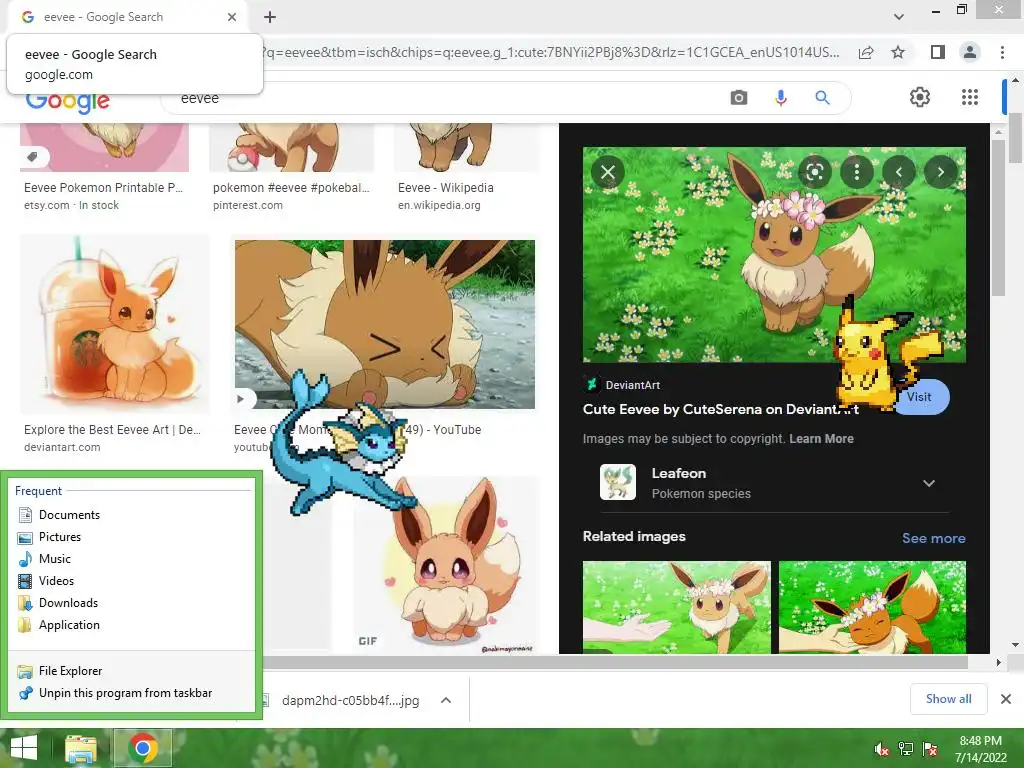
Task: Open See more related images link
Action: [933, 538]
